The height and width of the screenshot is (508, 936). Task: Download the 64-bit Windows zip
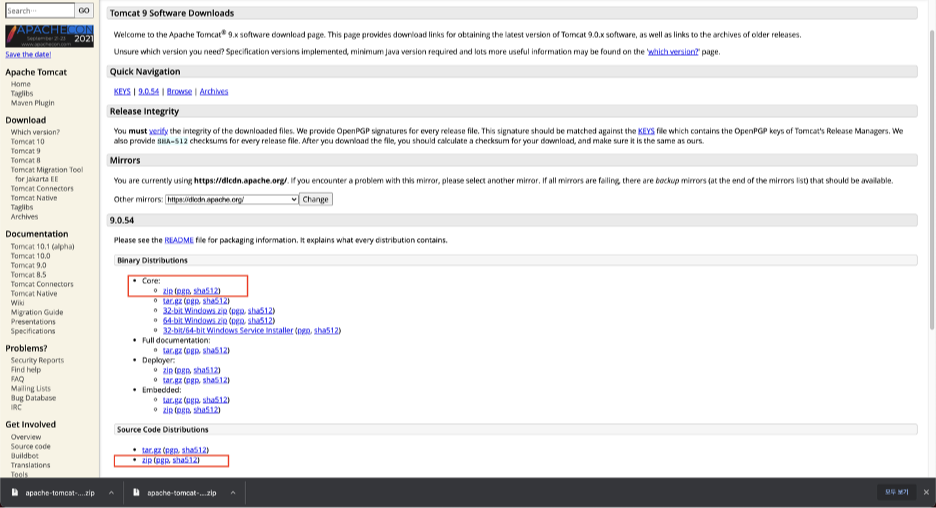195,321
